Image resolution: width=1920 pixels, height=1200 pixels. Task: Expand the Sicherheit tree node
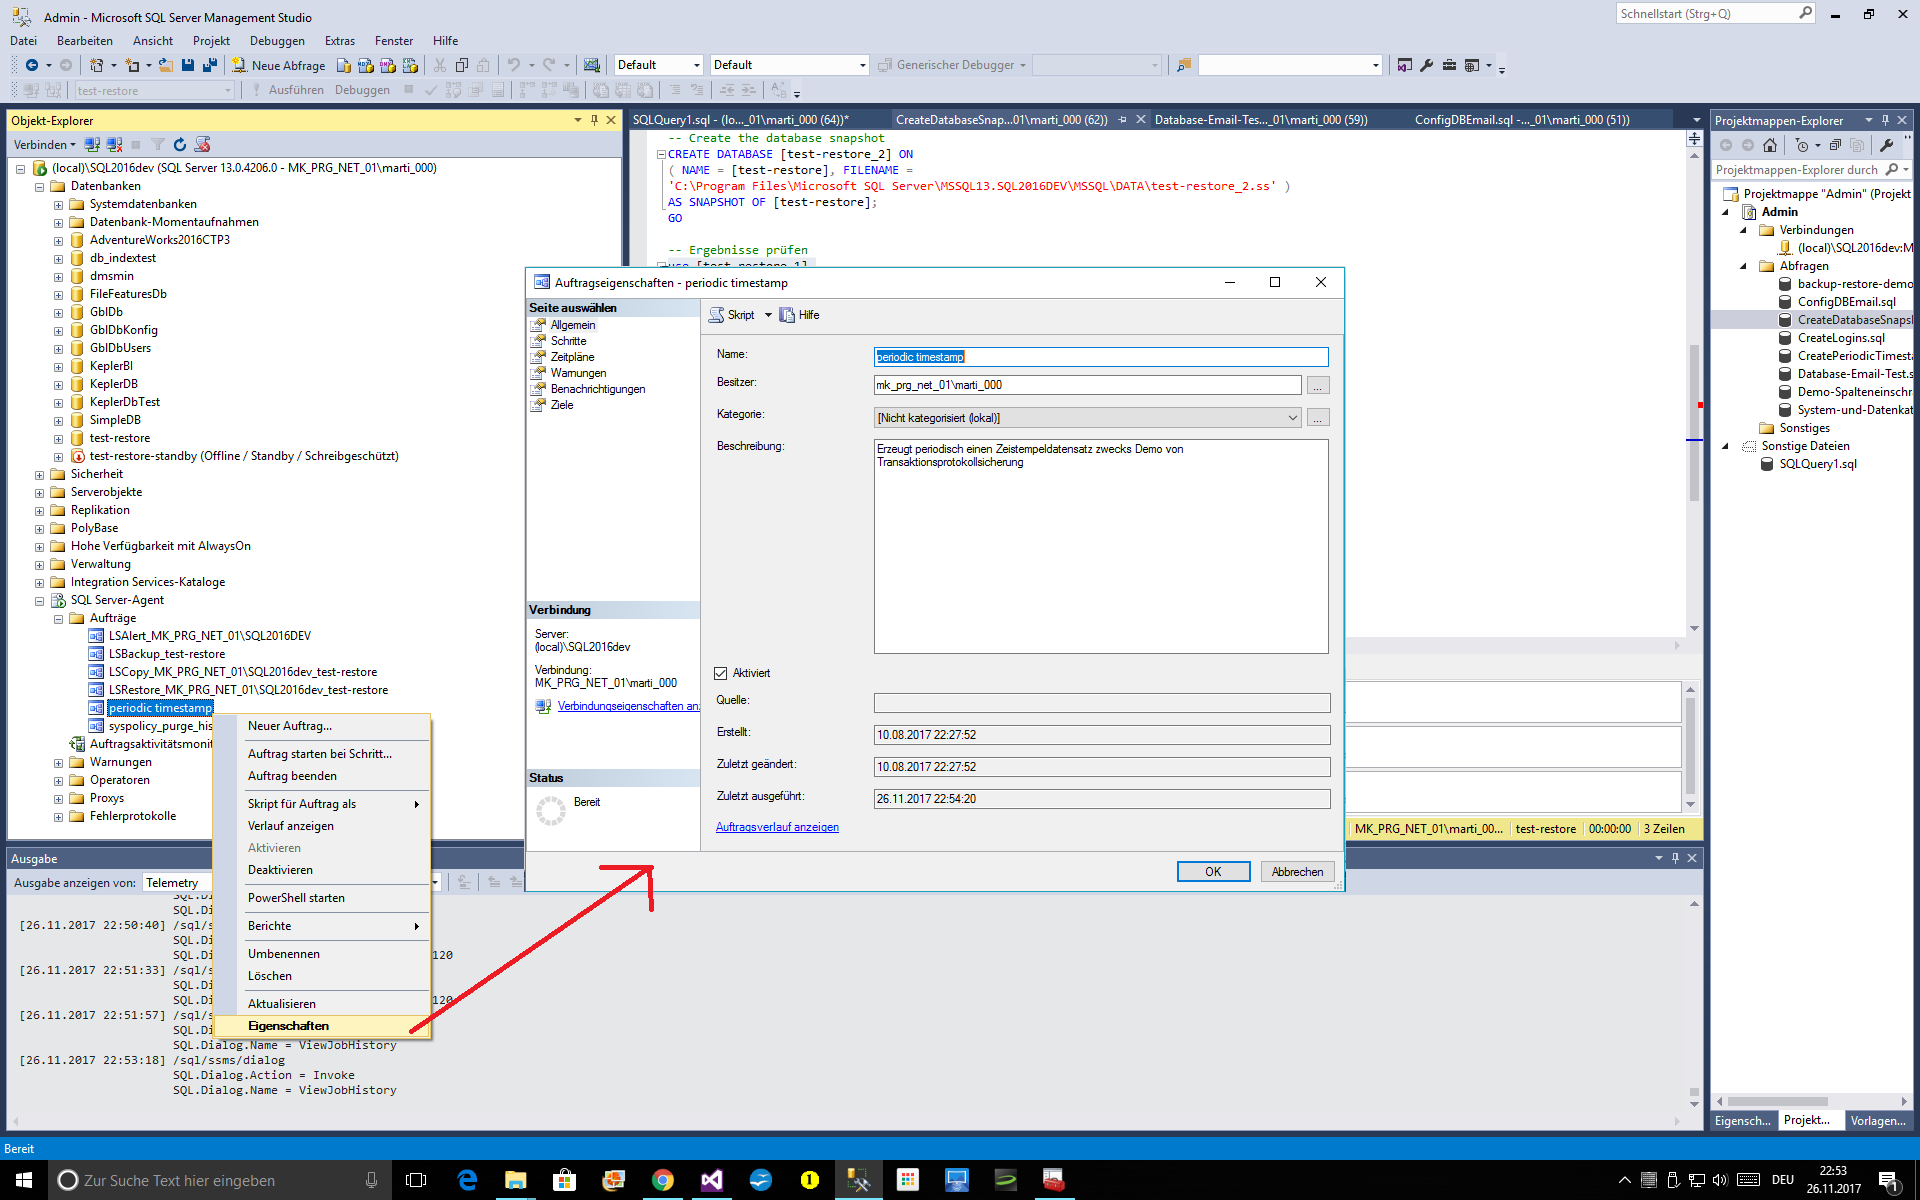pos(39,475)
